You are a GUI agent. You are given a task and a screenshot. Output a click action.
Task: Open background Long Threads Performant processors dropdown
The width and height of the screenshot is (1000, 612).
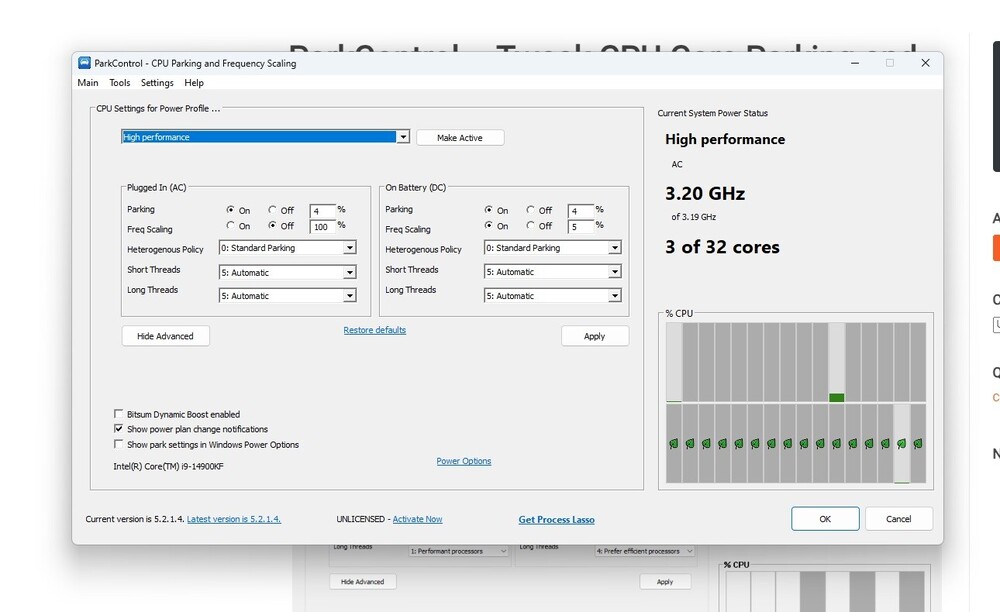click(x=458, y=551)
